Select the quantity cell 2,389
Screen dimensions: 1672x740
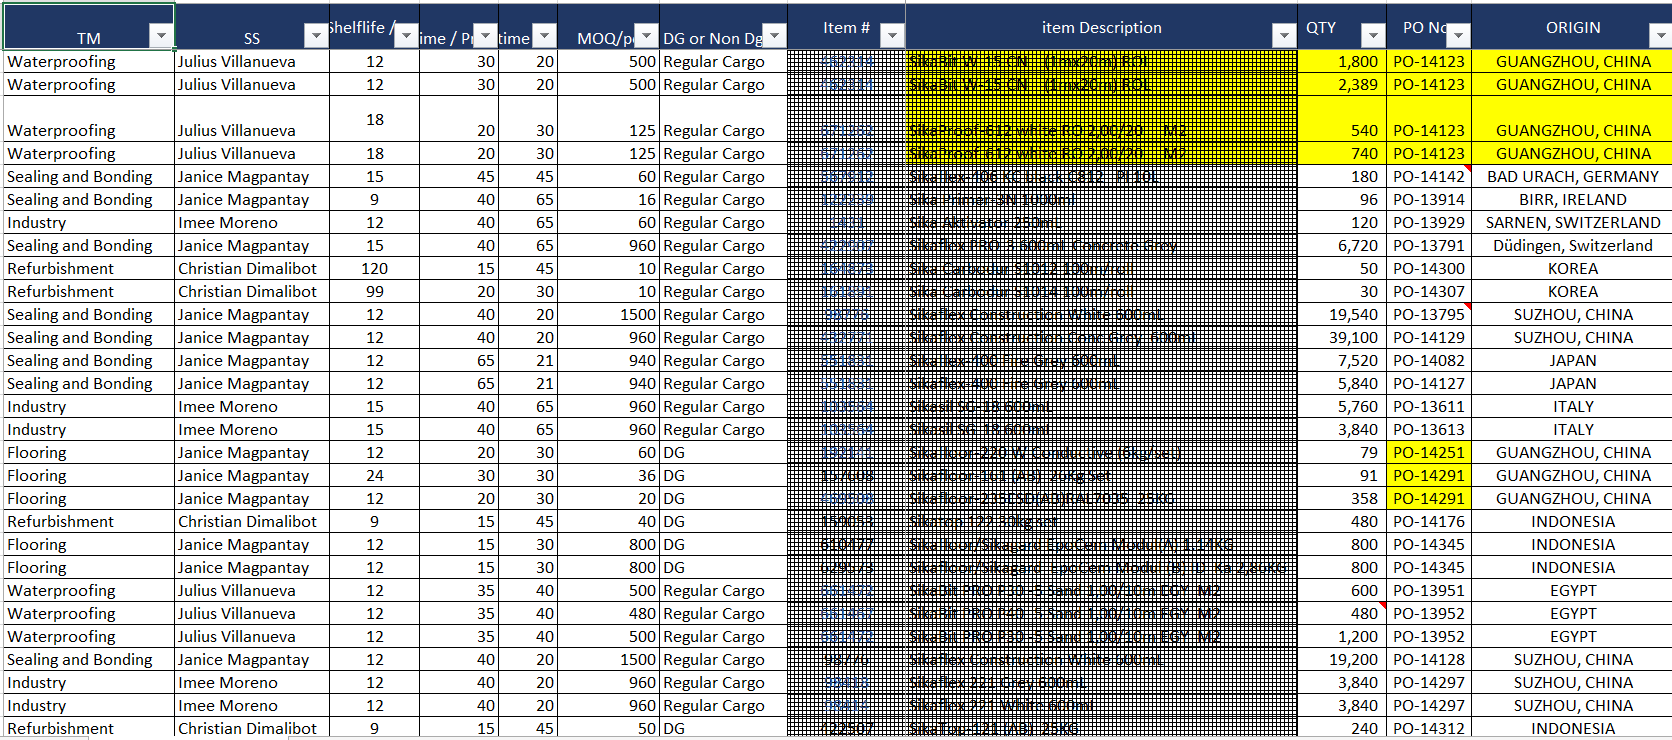tap(1342, 85)
